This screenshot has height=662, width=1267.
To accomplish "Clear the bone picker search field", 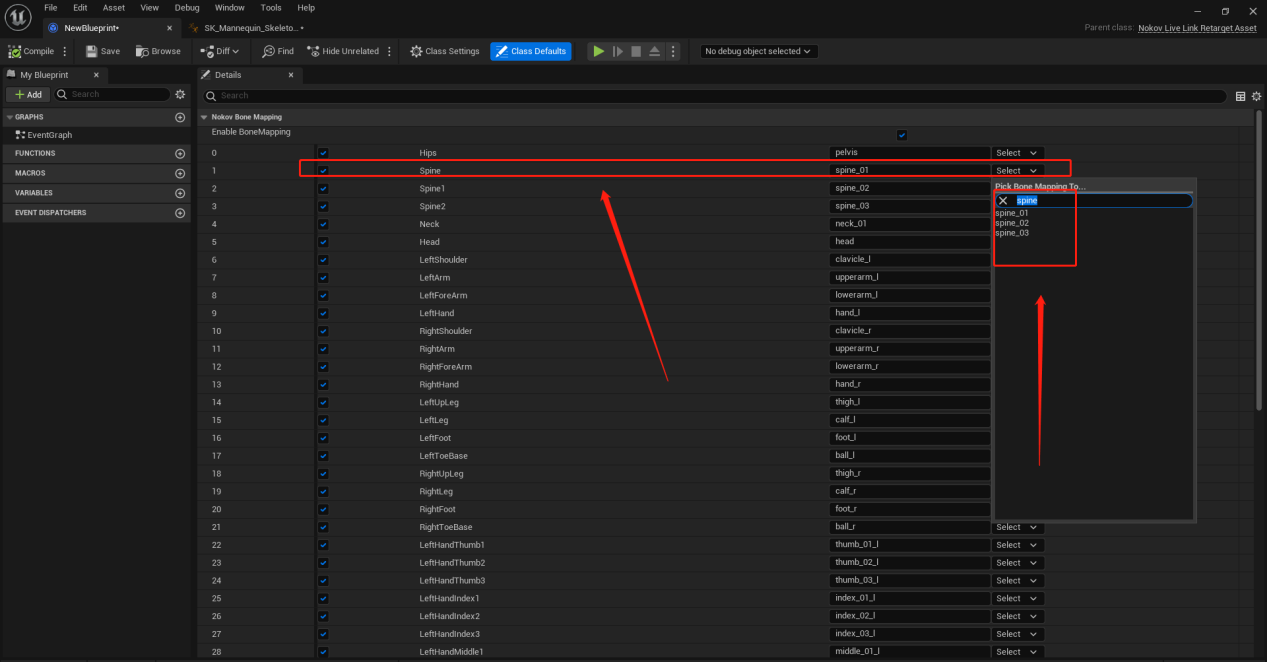I will (1003, 200).
